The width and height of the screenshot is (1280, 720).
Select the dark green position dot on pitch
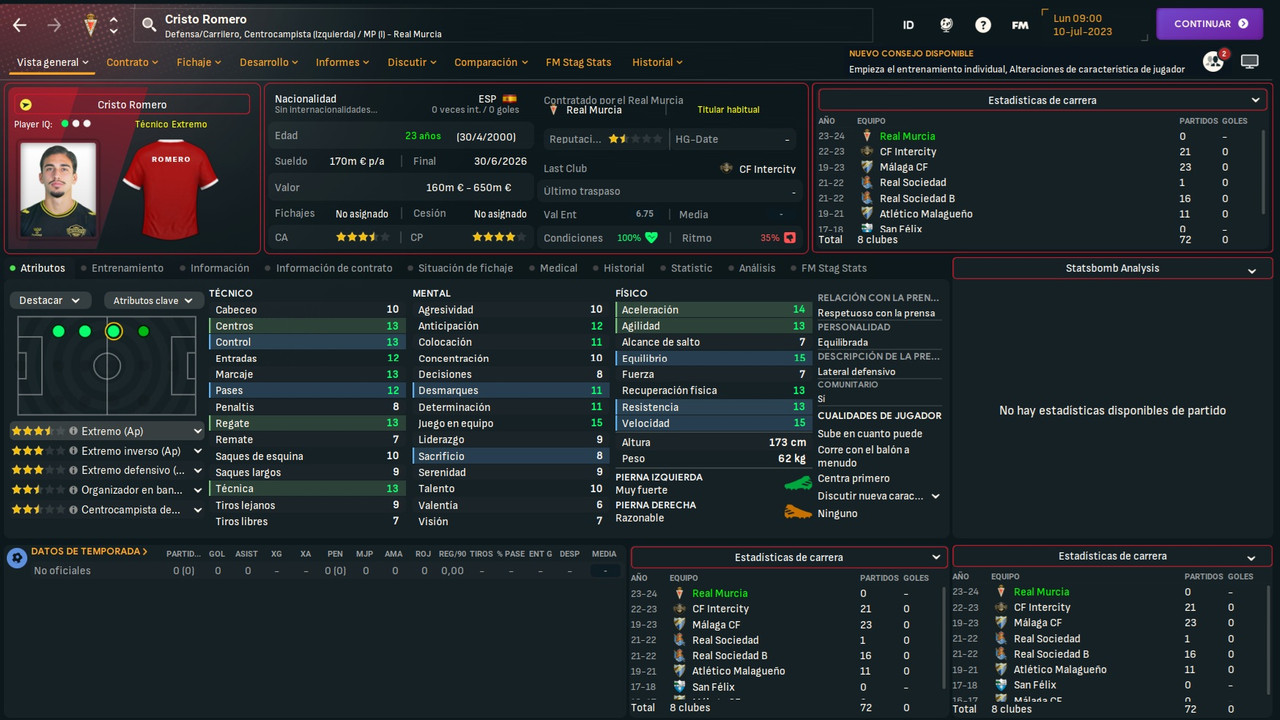point(143,331)
